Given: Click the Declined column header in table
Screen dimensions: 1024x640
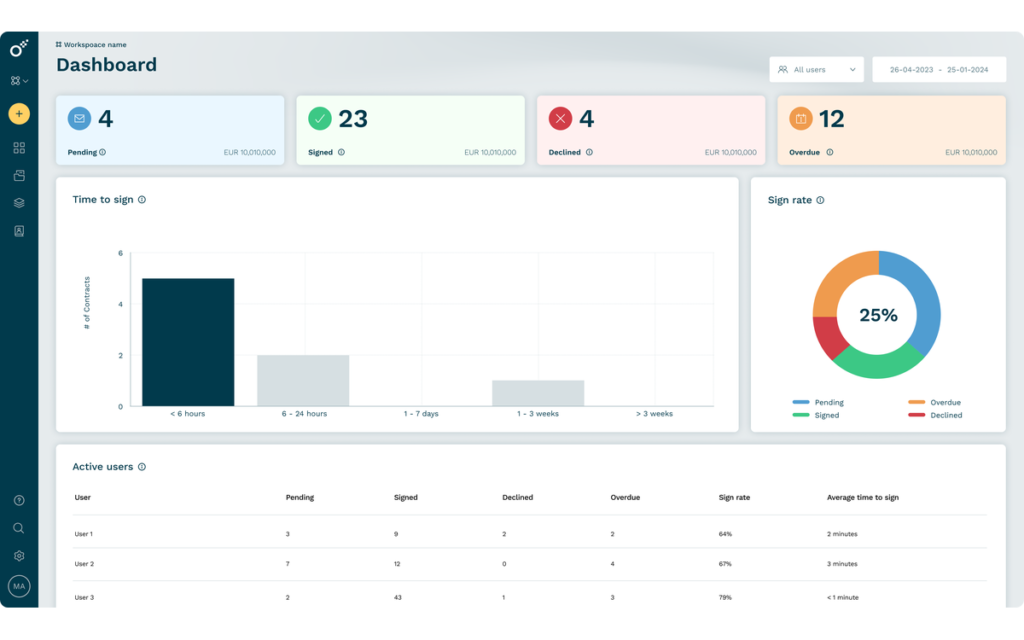Looking at the screenshot, I should [x=517, y=498].
